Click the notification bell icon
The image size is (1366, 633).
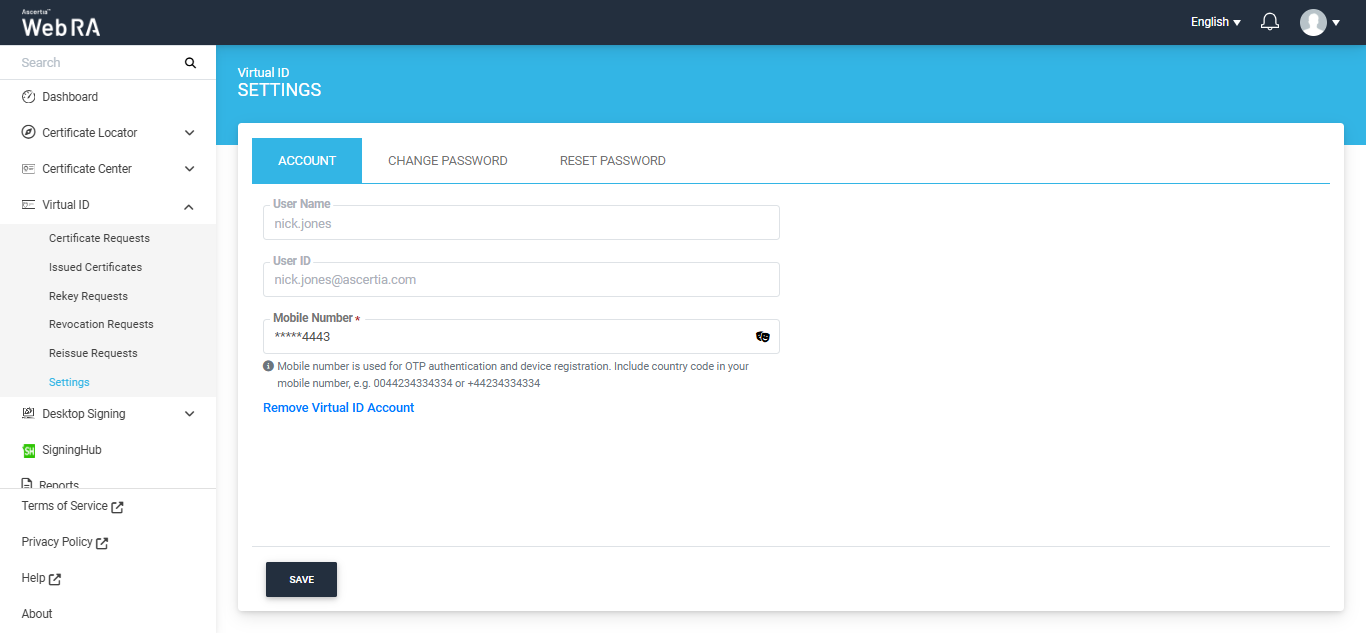[1270, 22]
